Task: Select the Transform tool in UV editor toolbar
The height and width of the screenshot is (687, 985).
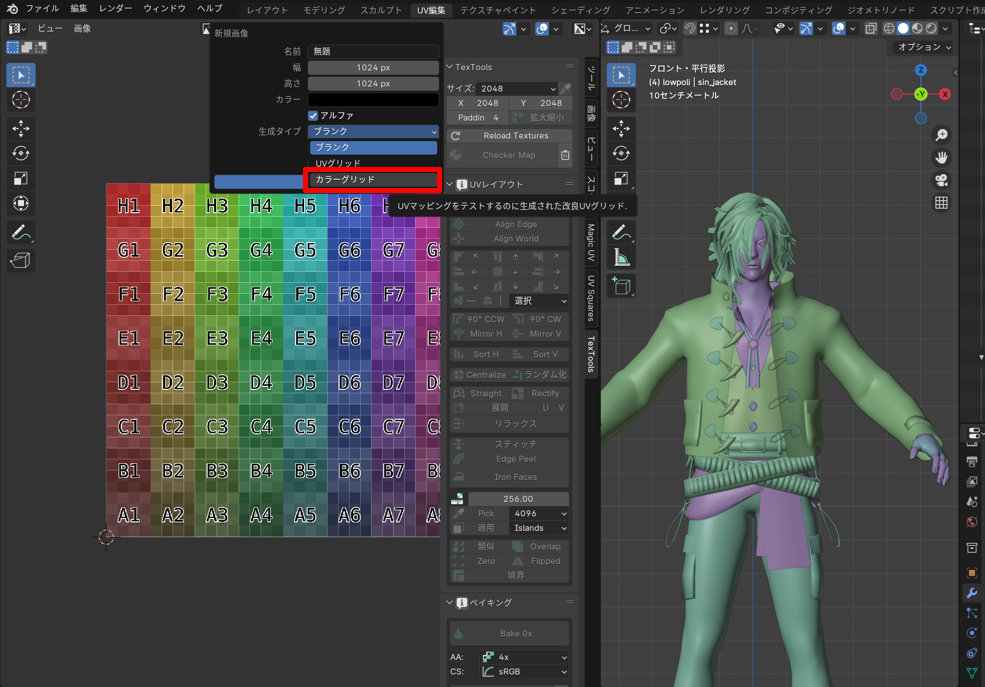Action: pyautogui.click(x=21, y=203)
